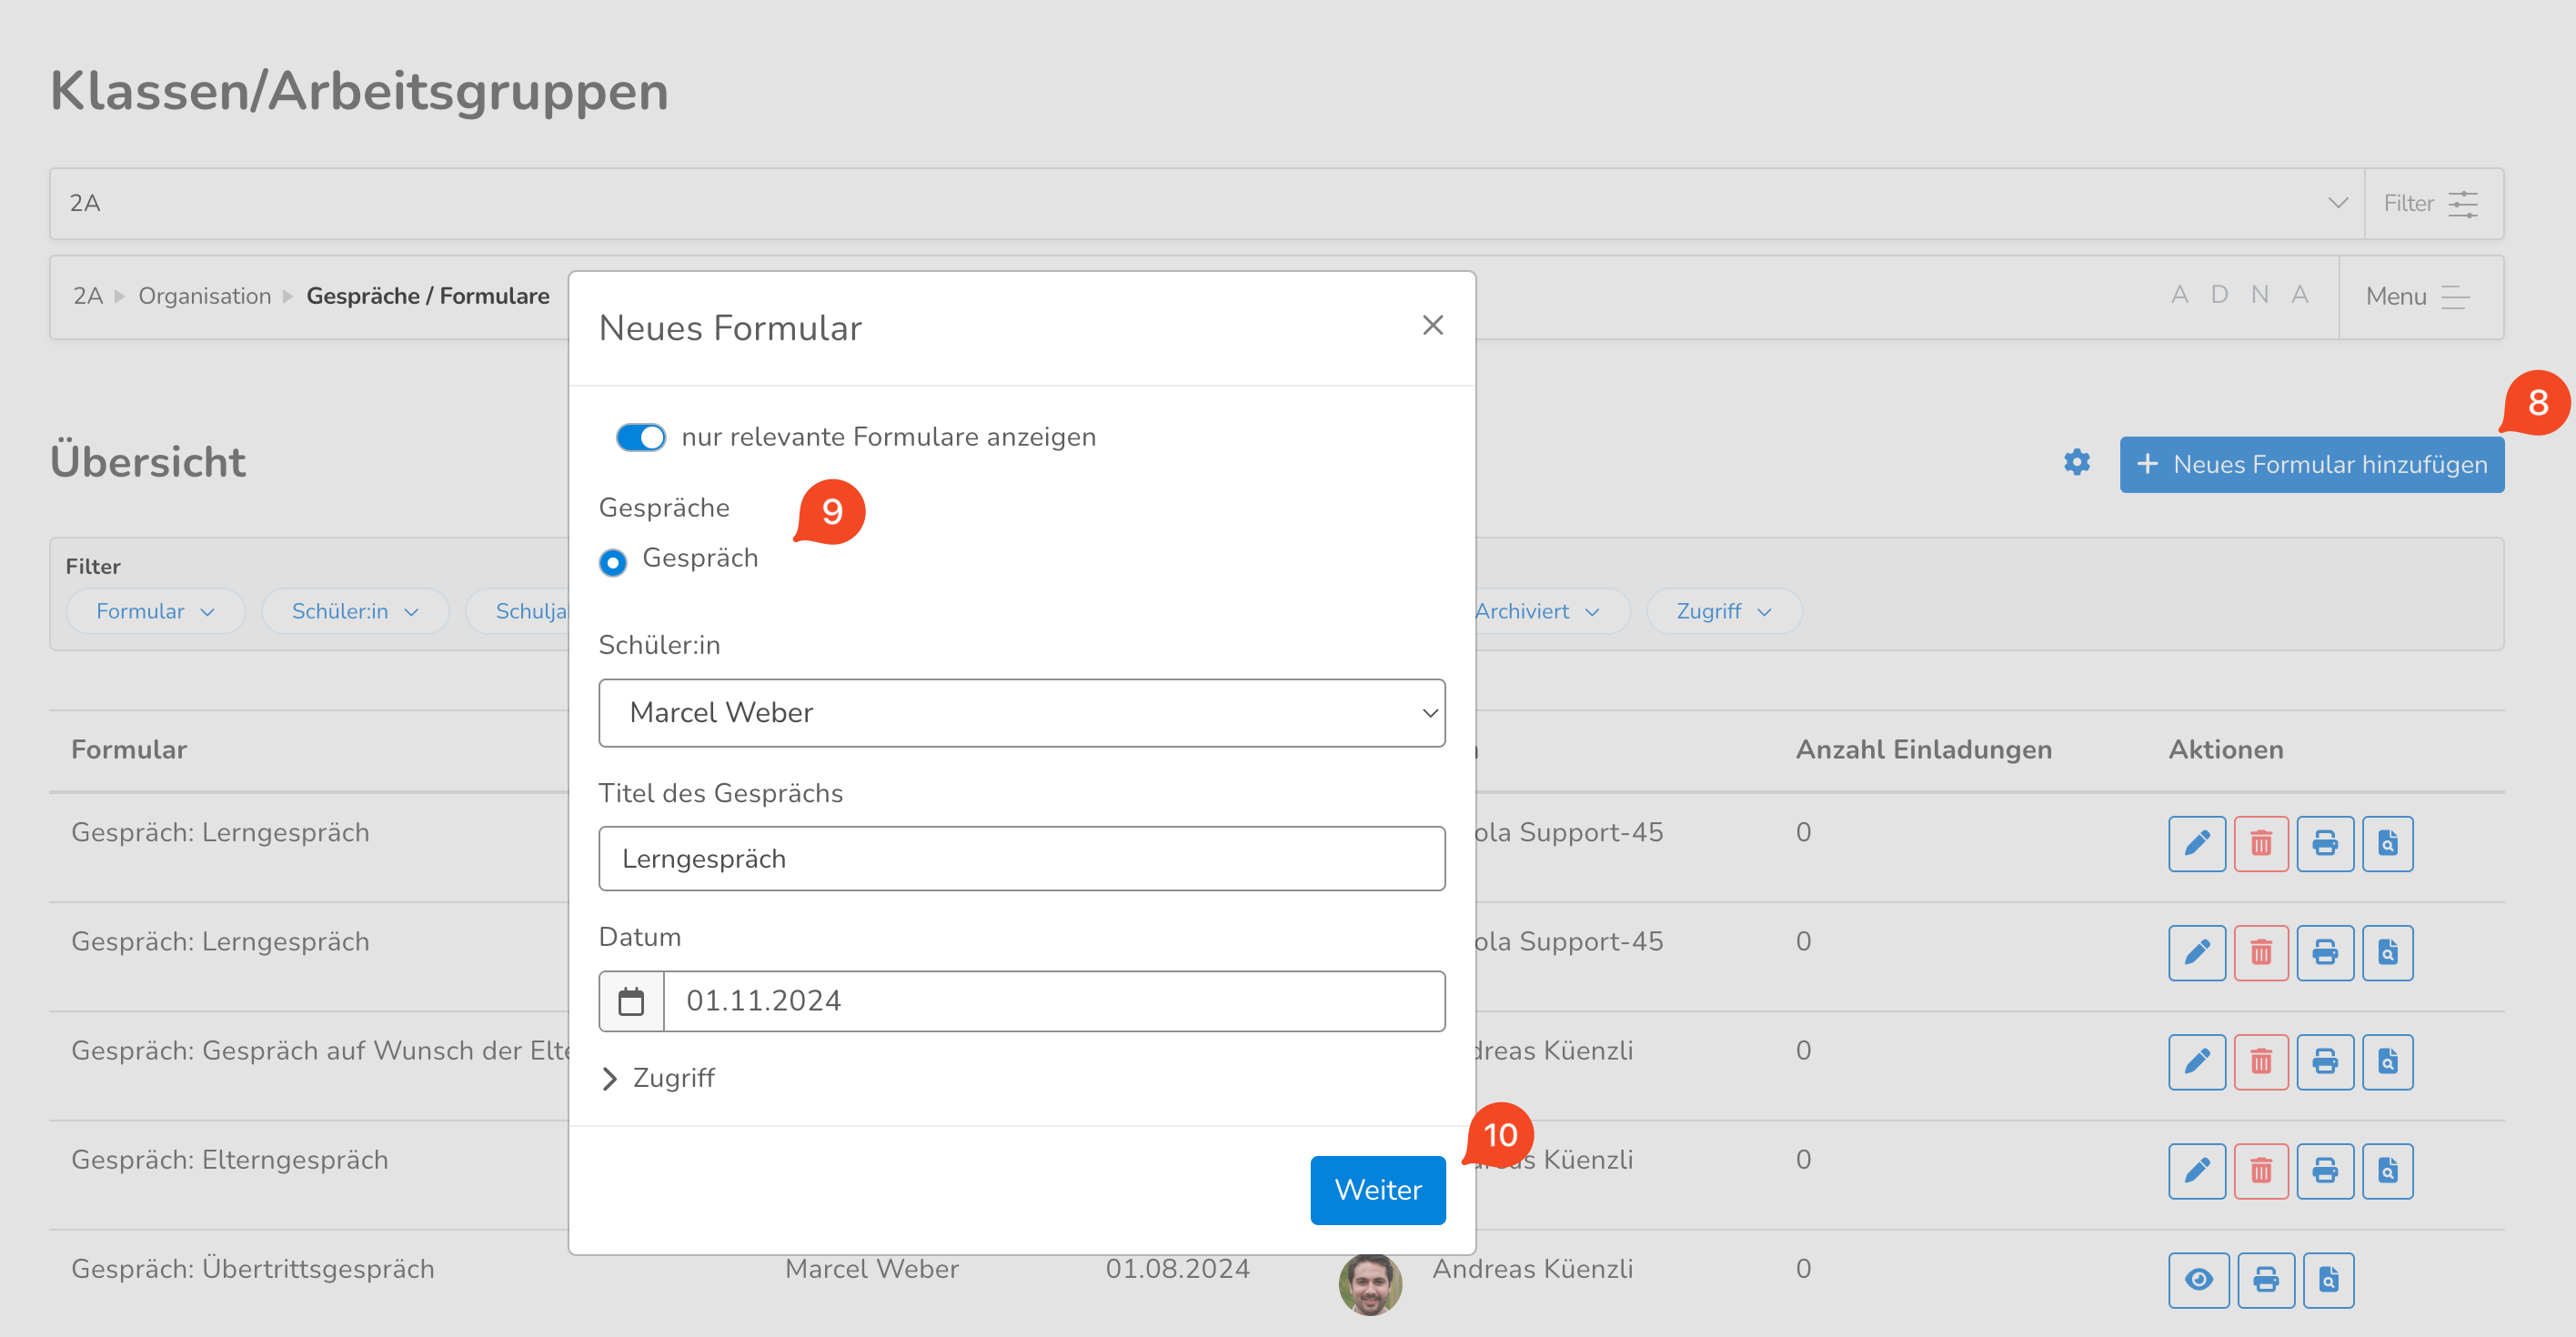This screenshot has width=2576, height=1337.
Task: Open the calendar picker beside the Datum field
Action: 631,1001
